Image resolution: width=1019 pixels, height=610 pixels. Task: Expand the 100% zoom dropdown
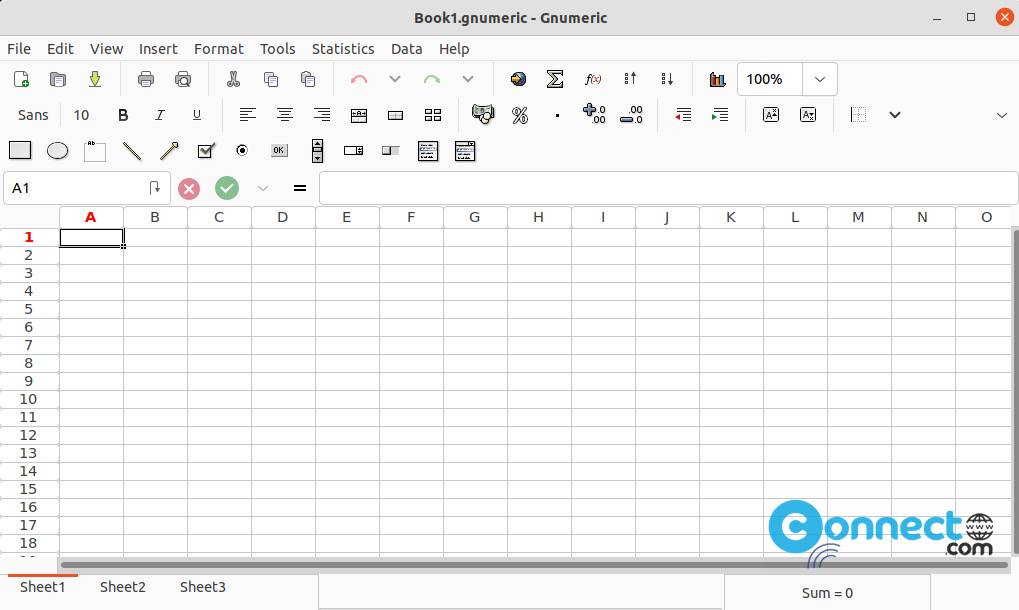coord(819,79)
